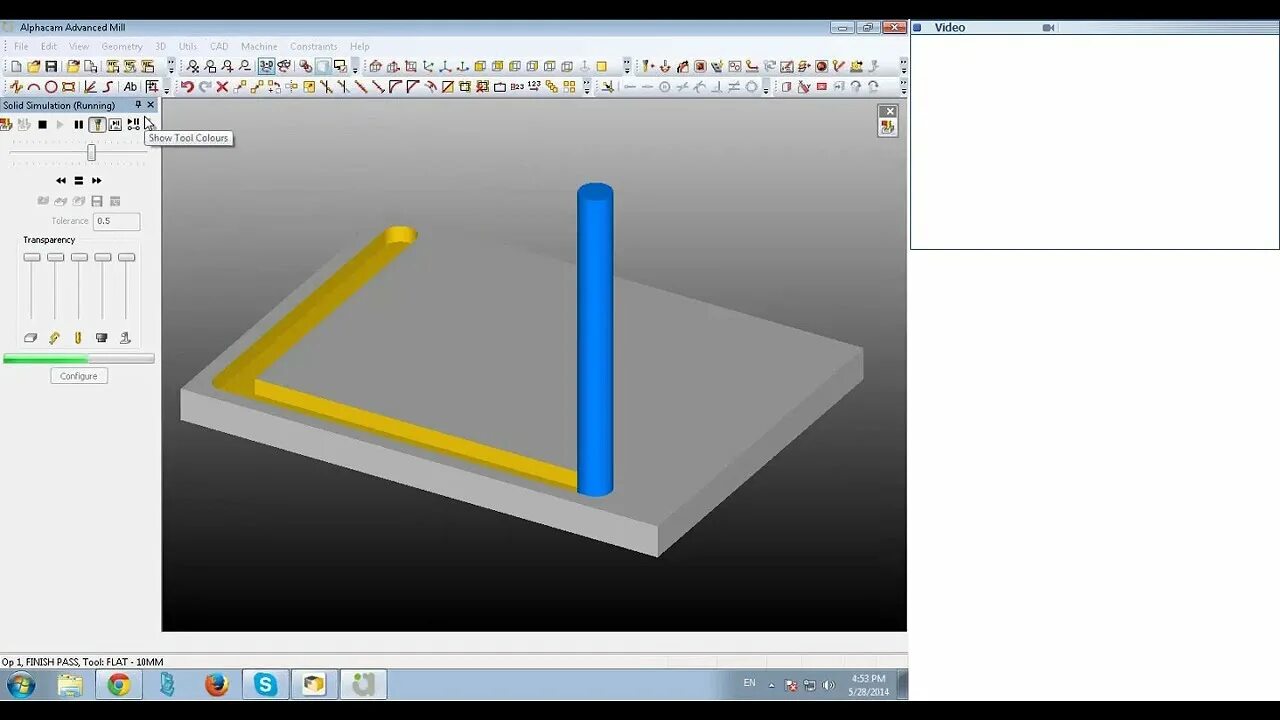Slow simulation with rewind arrows
This screenshot has width=1280, height=720.
click(61, 181)
